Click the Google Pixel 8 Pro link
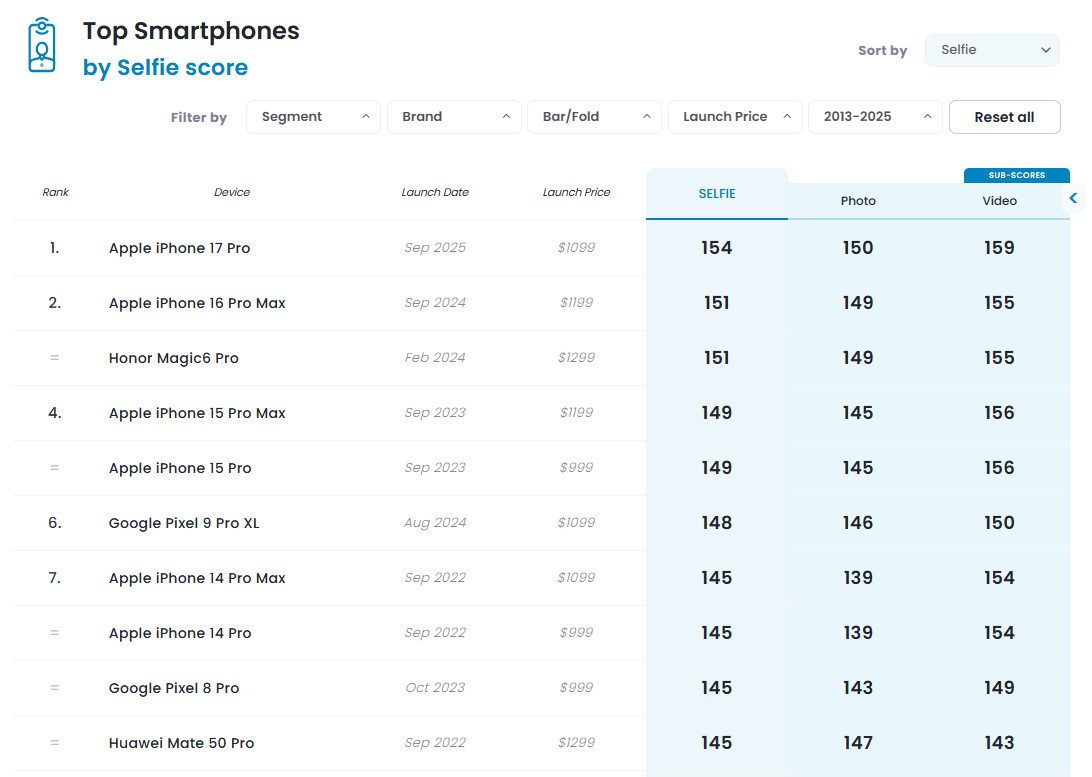 coord(173,688)
